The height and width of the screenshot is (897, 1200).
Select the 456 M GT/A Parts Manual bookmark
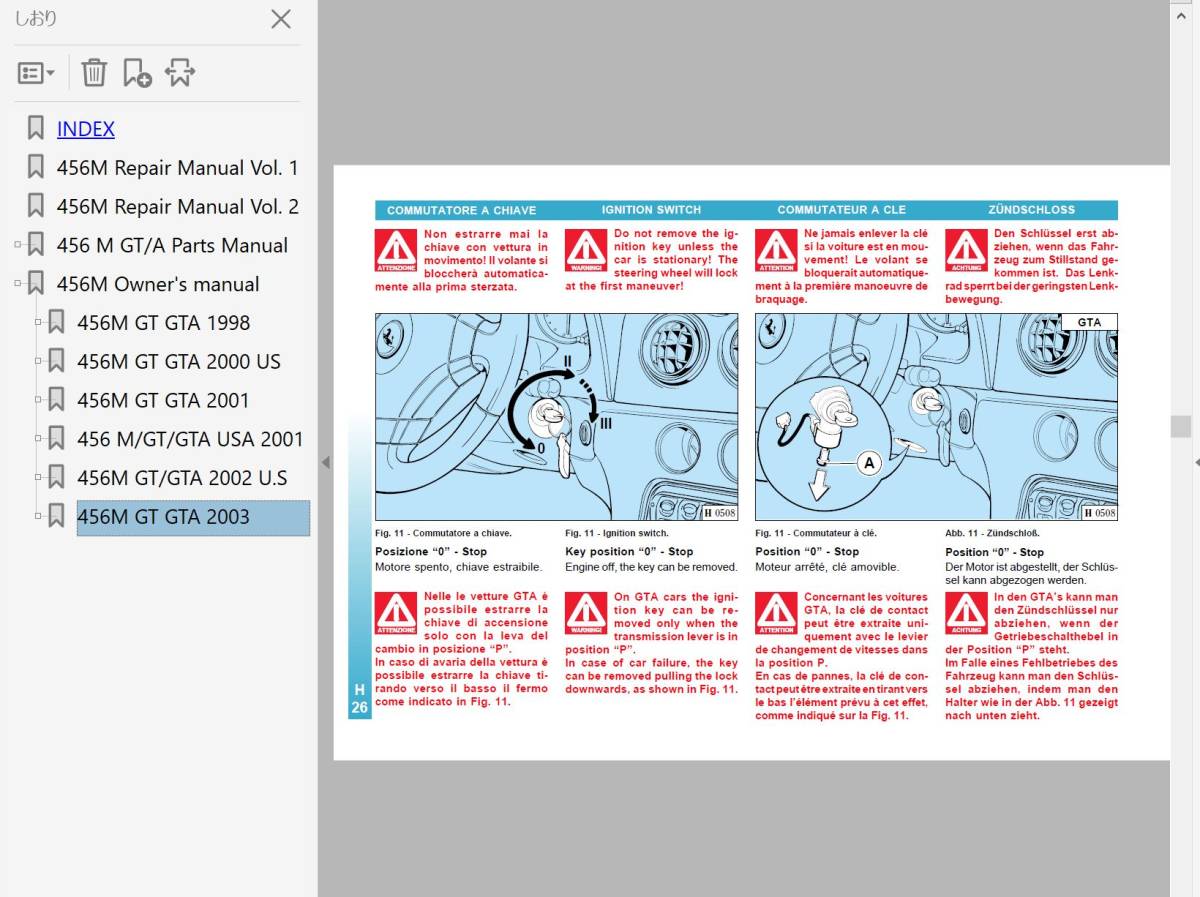tap(172, 245)
